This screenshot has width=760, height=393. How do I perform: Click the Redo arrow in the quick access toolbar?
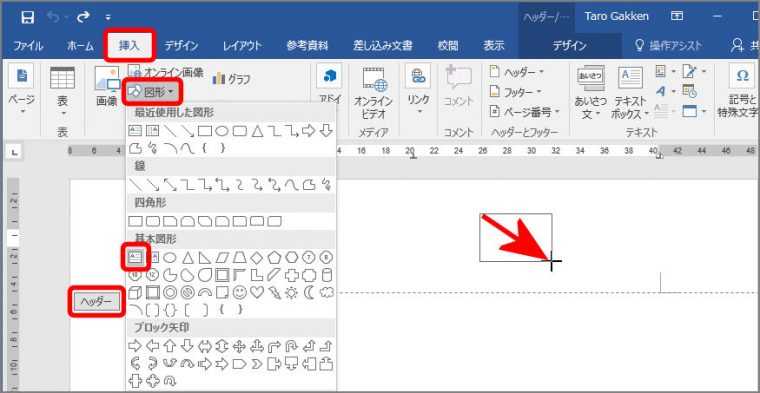click(83, 17)
